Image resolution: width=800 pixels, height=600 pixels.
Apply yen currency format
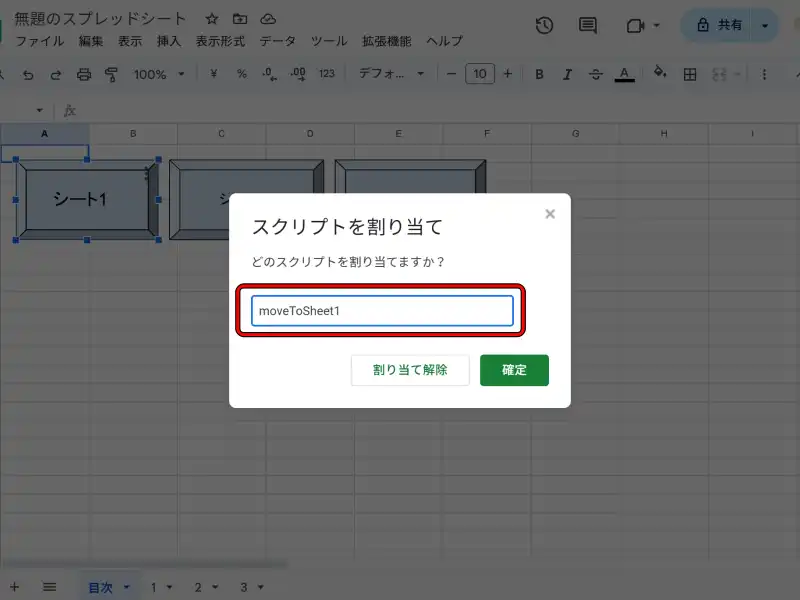click(x=214, y=74)
